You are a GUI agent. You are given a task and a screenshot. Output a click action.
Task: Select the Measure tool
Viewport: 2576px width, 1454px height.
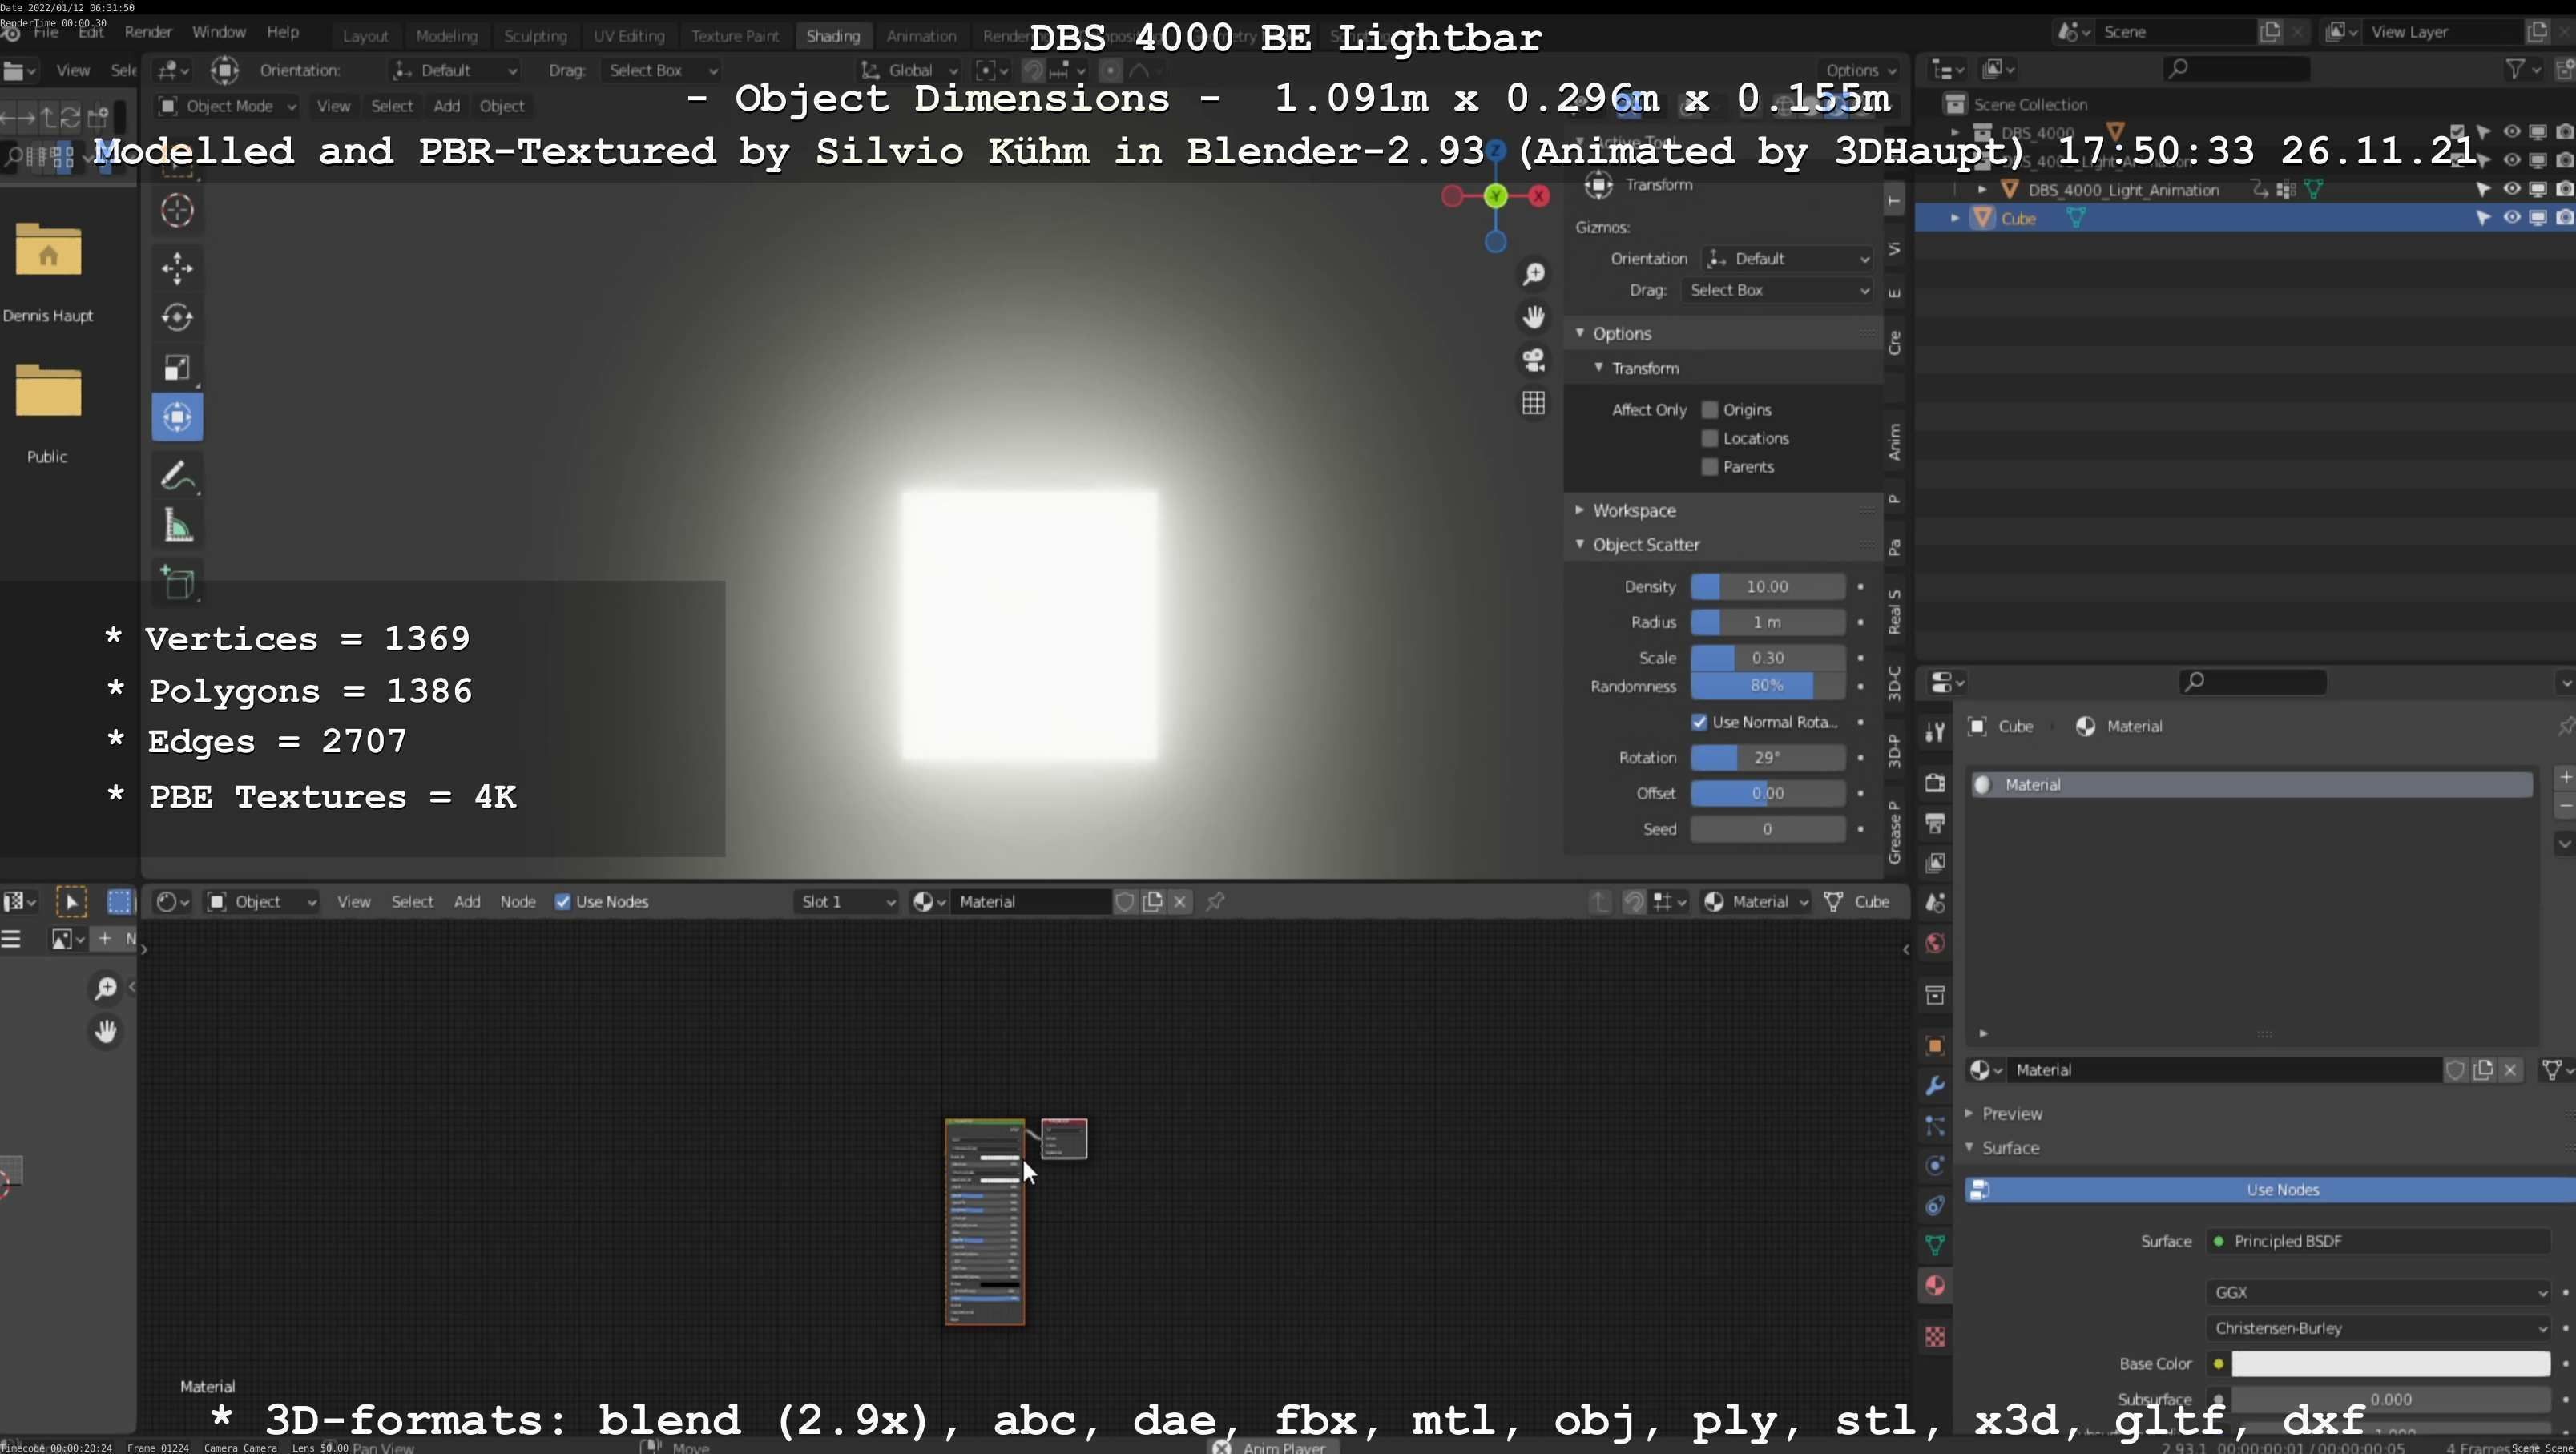pyautogui.click(x=177, y=525)
